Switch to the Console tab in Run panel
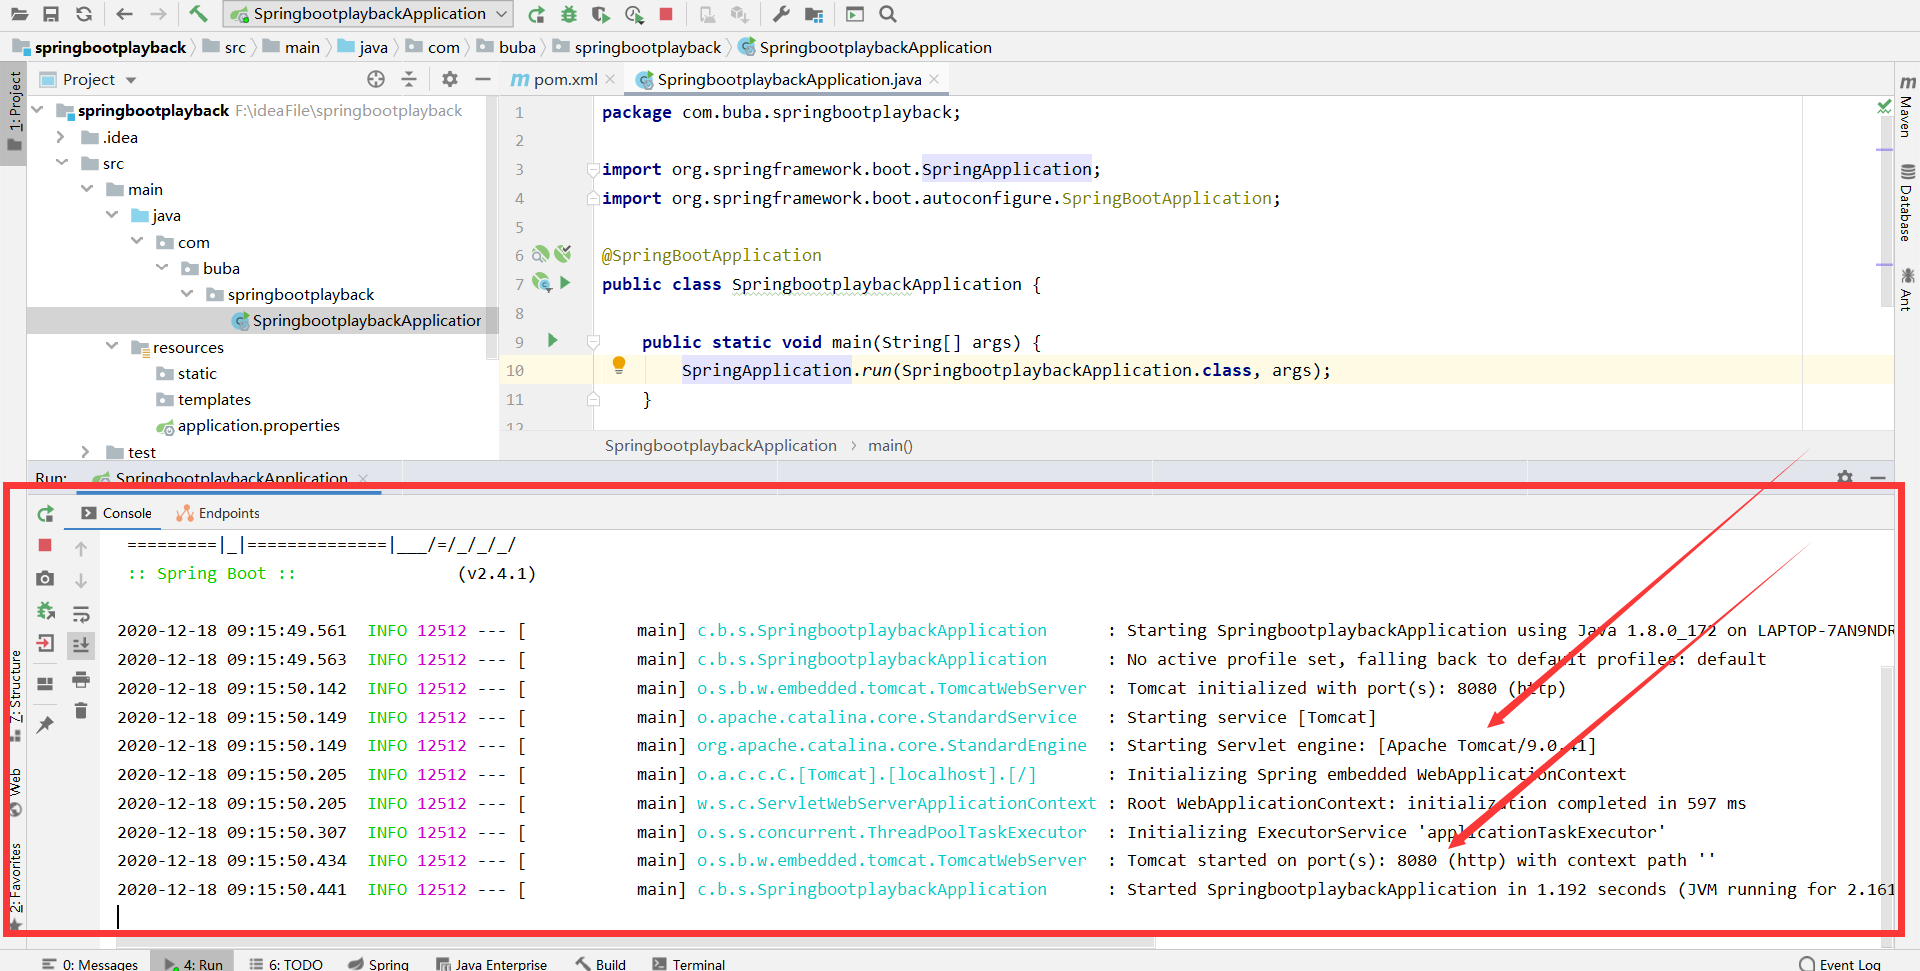 click(117, 513)
